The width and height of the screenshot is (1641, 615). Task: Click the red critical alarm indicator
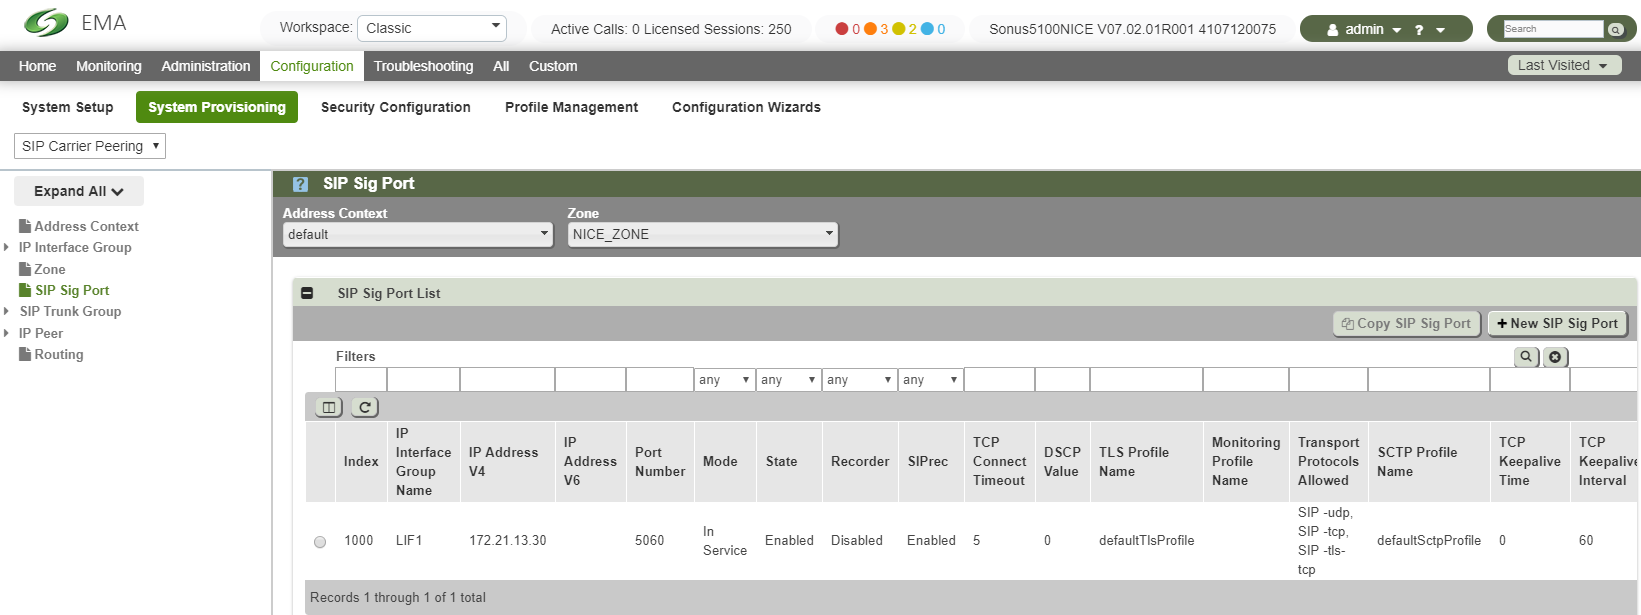841,29
